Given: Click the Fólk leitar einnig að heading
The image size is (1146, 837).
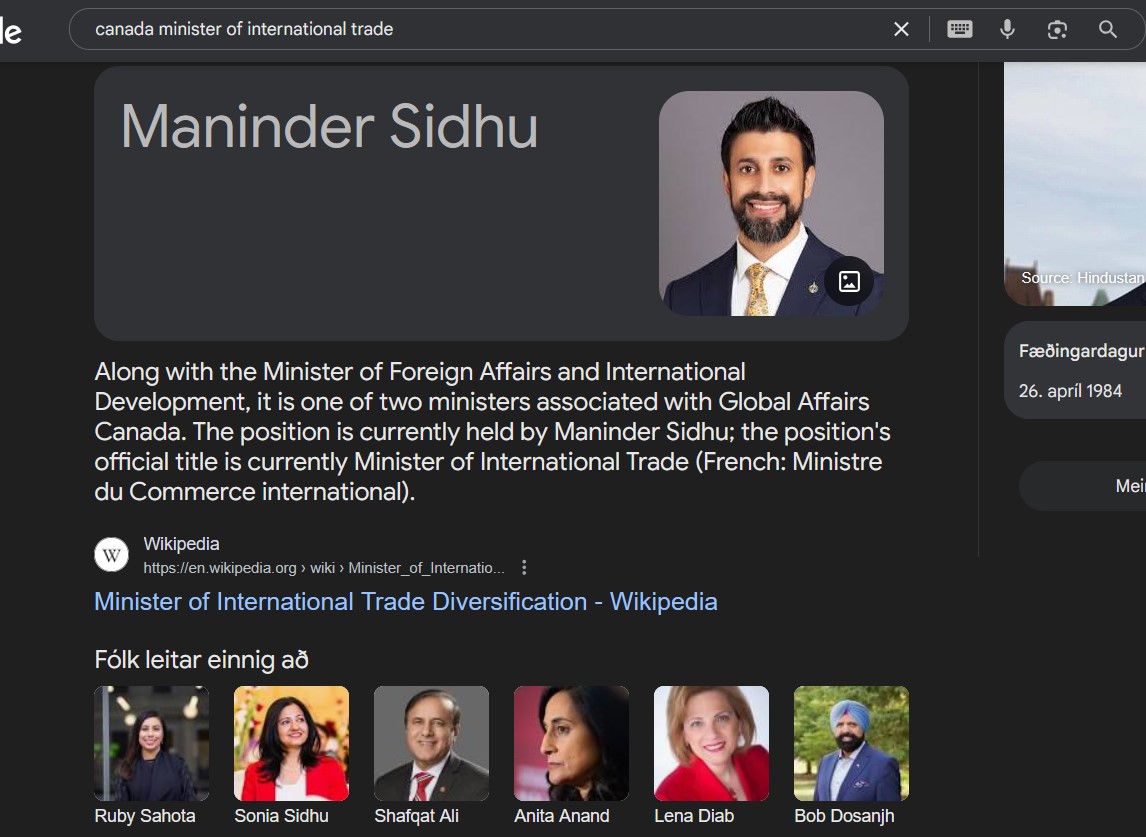Looking at the screenshot, I should tap(202, 659).
